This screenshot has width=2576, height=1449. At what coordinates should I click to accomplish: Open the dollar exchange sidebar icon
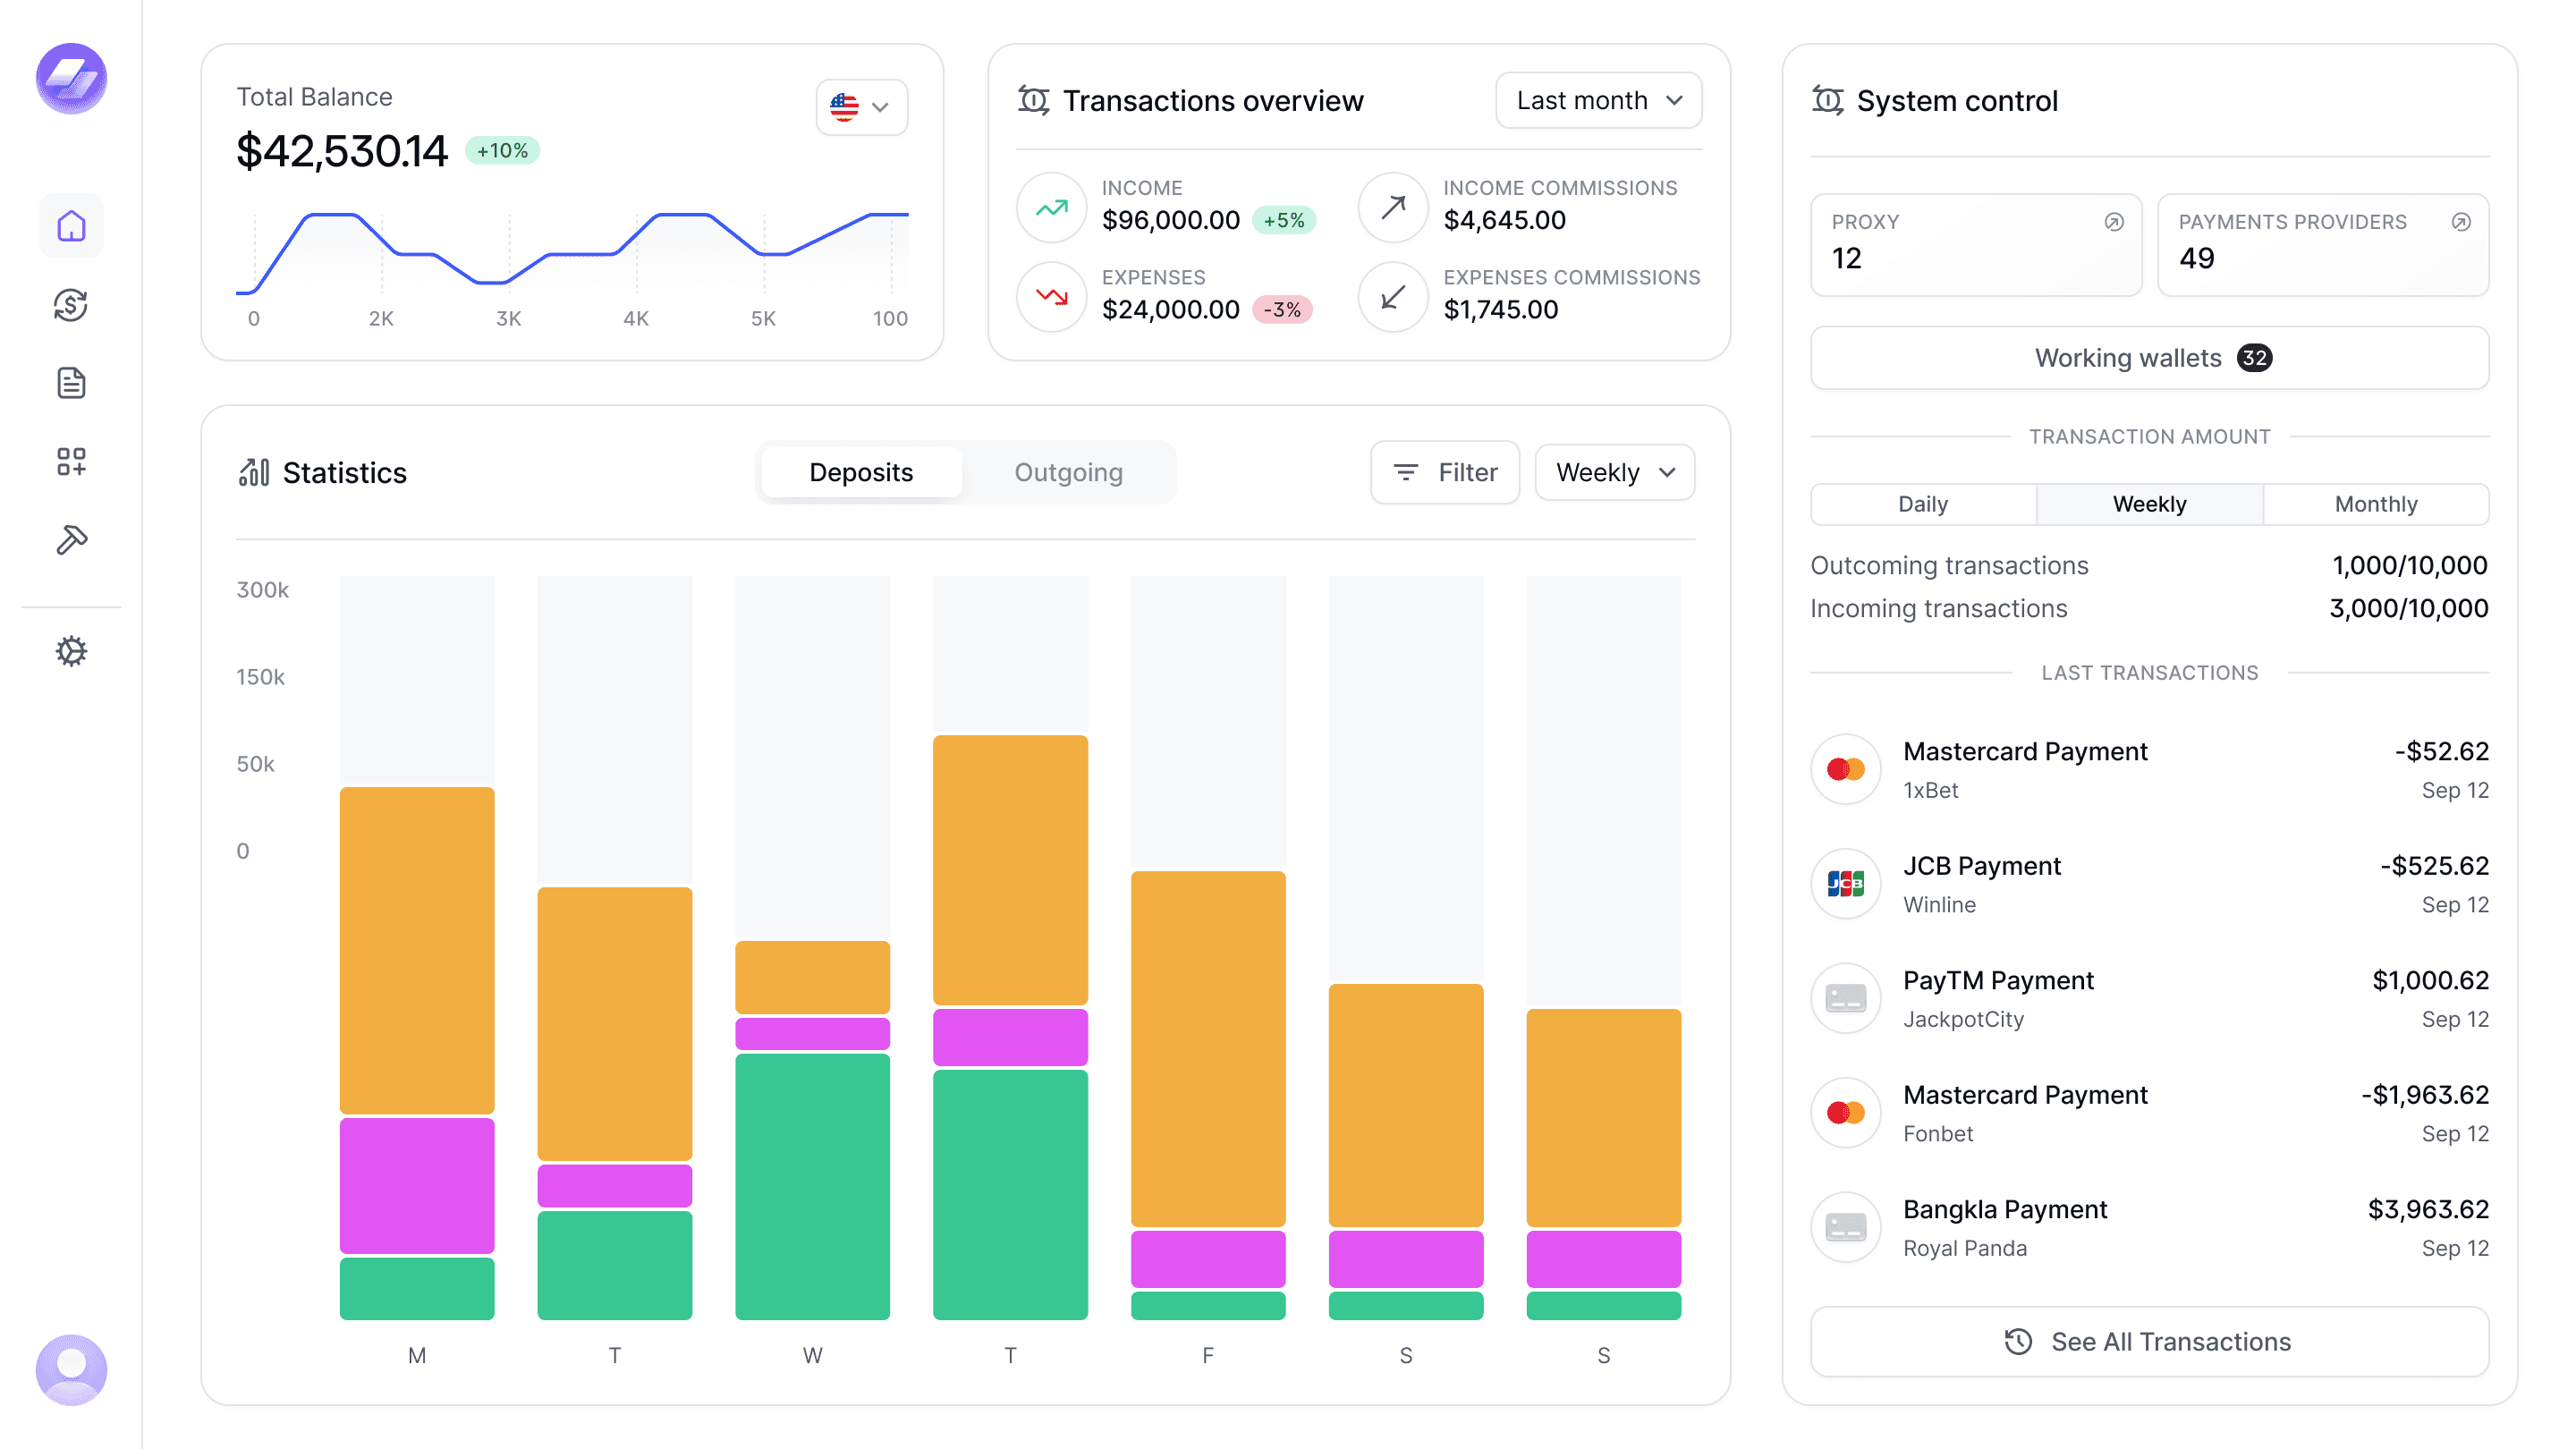click(x=71, y=305)
